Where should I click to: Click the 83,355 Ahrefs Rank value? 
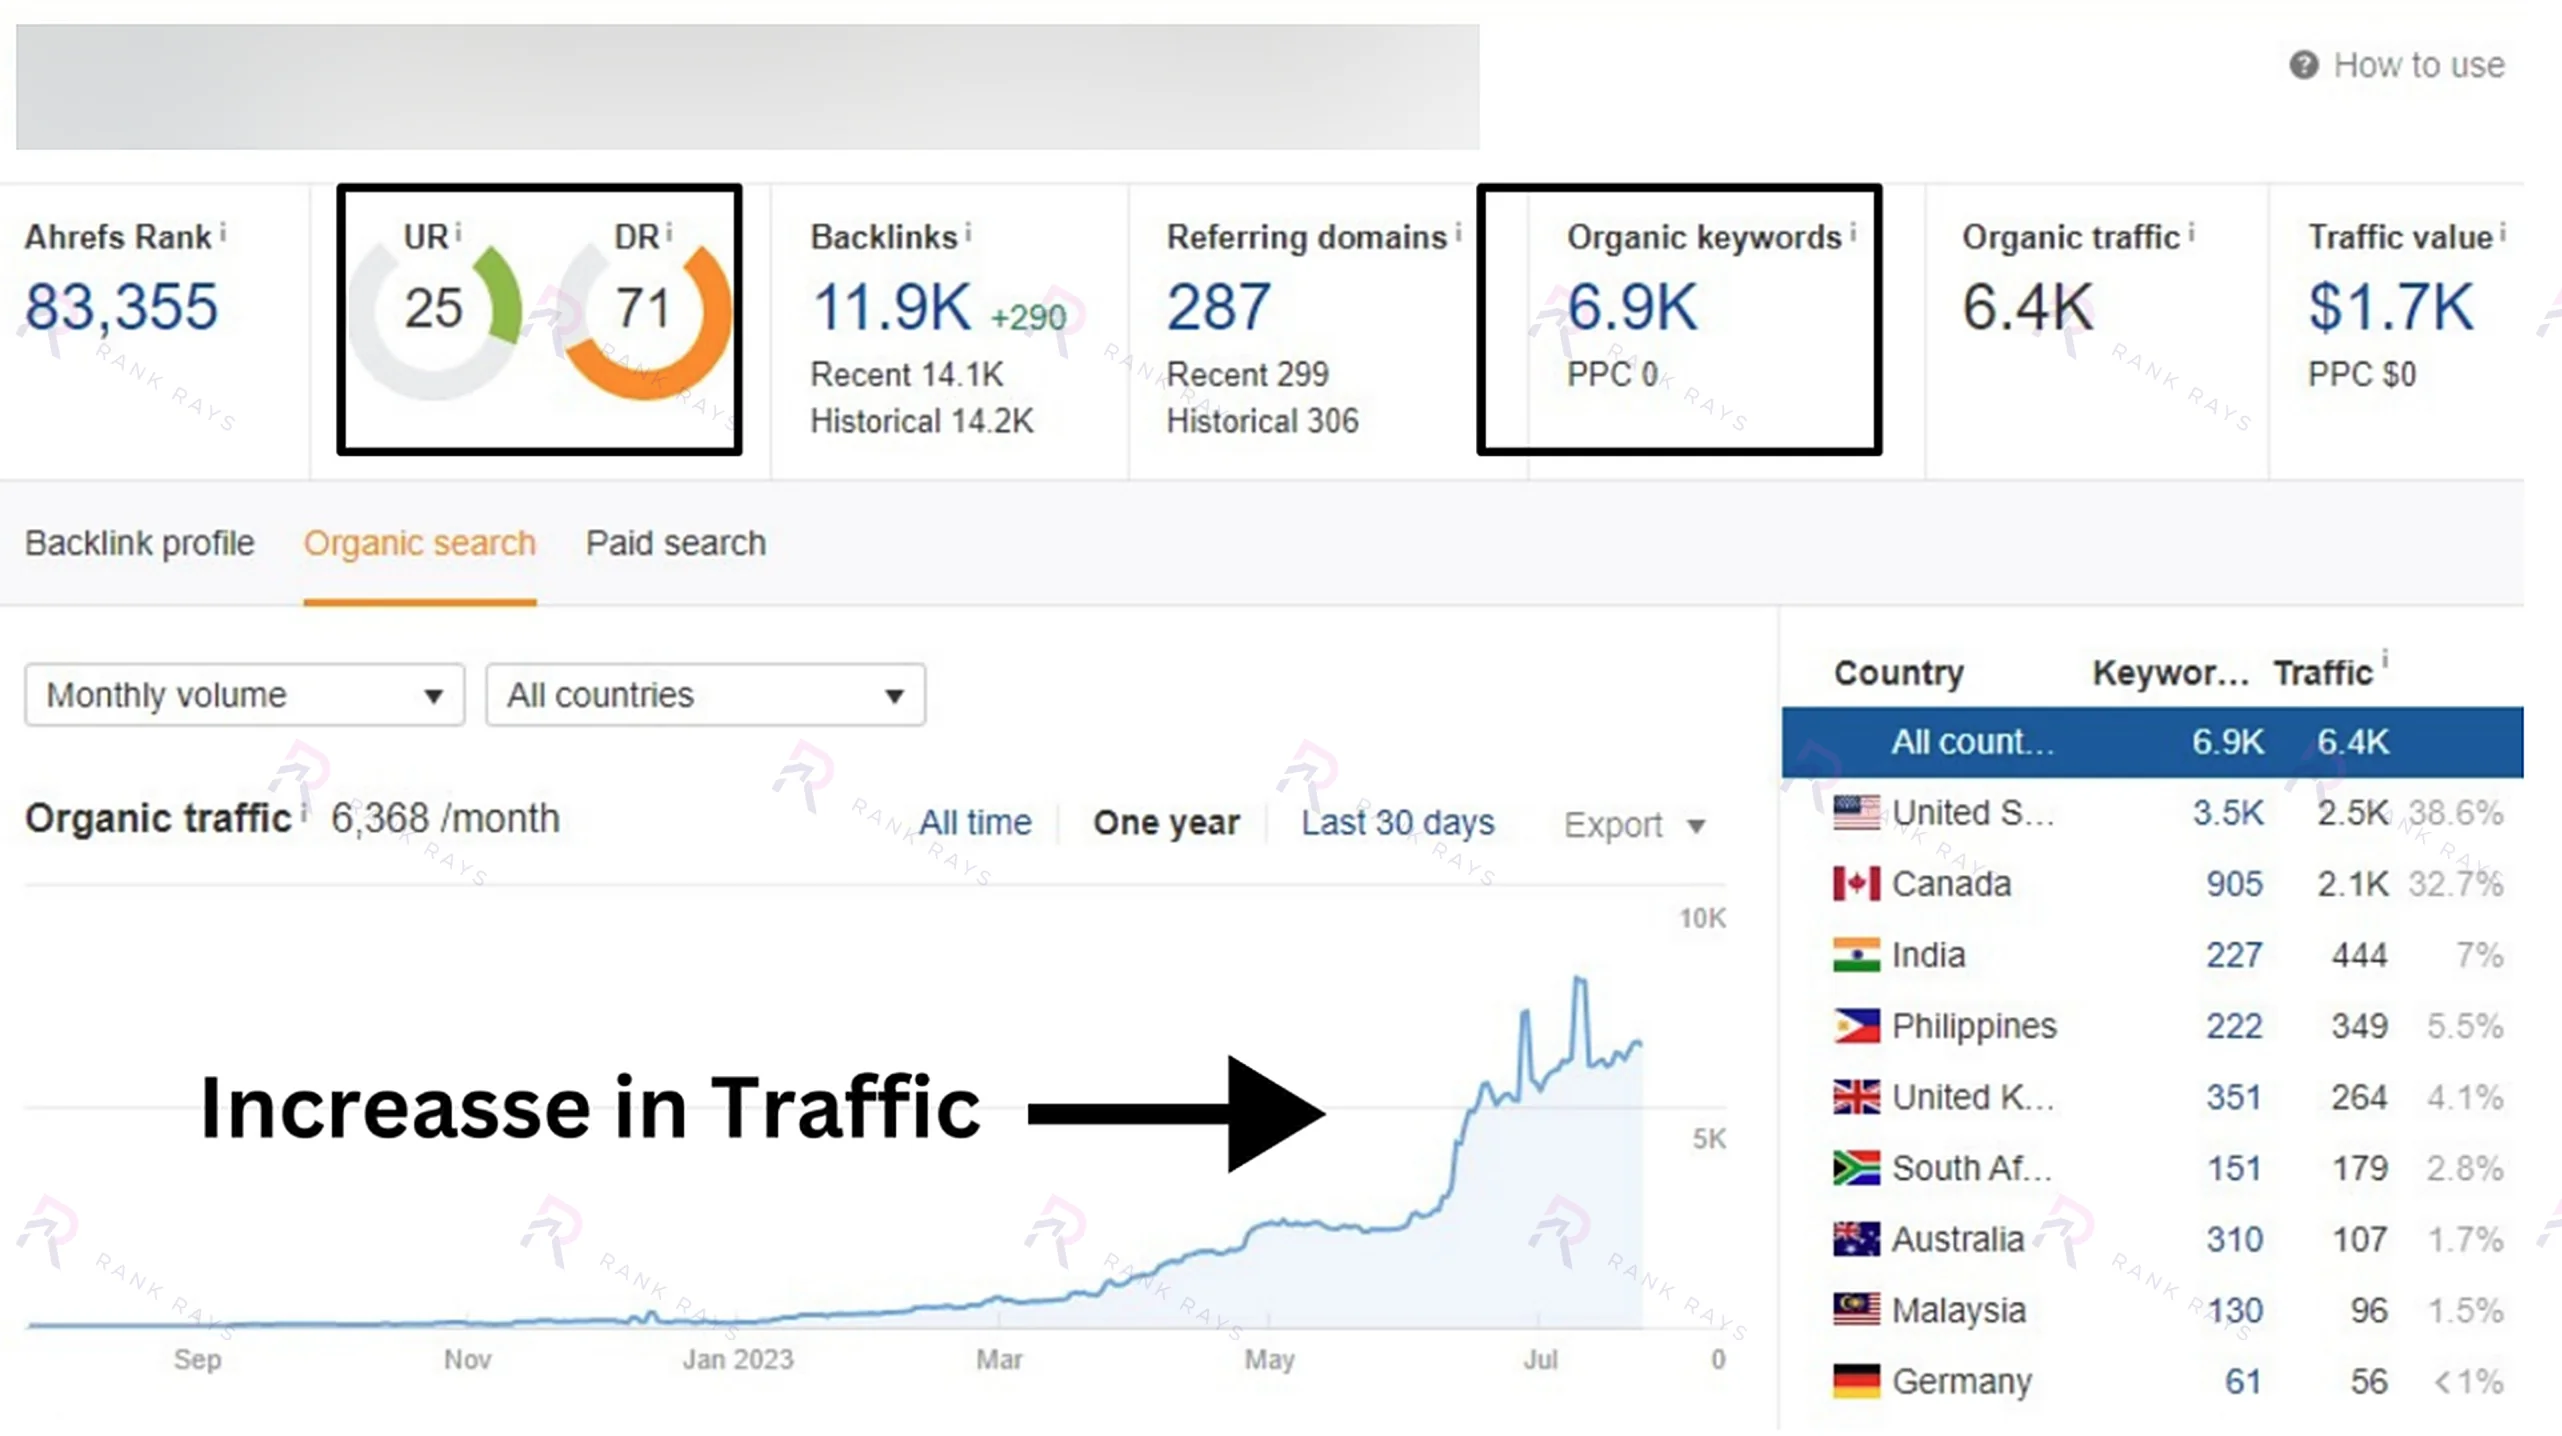(121, 307)
